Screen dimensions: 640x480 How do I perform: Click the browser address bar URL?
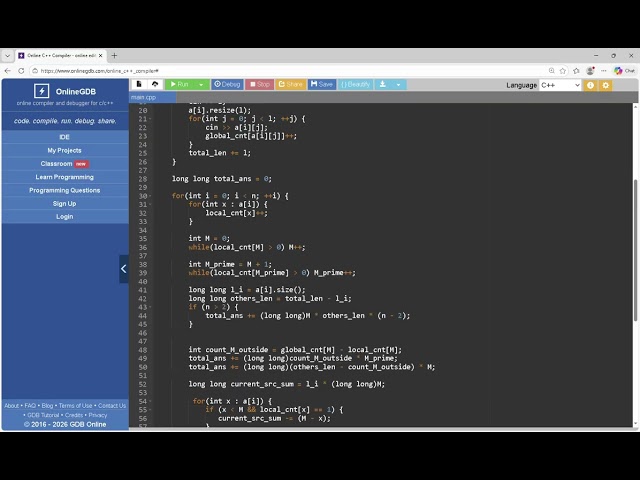pyautogui.click(x=99, y=71)
